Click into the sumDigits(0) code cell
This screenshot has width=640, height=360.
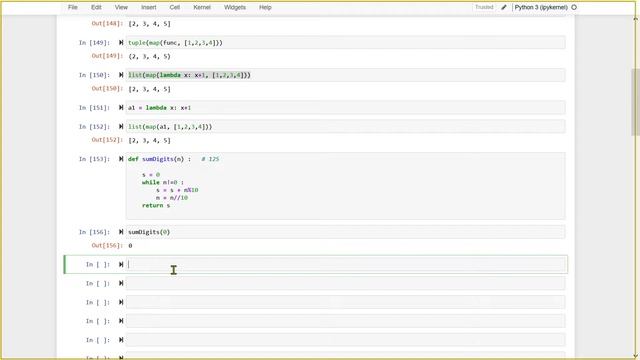tap(345, 232)
